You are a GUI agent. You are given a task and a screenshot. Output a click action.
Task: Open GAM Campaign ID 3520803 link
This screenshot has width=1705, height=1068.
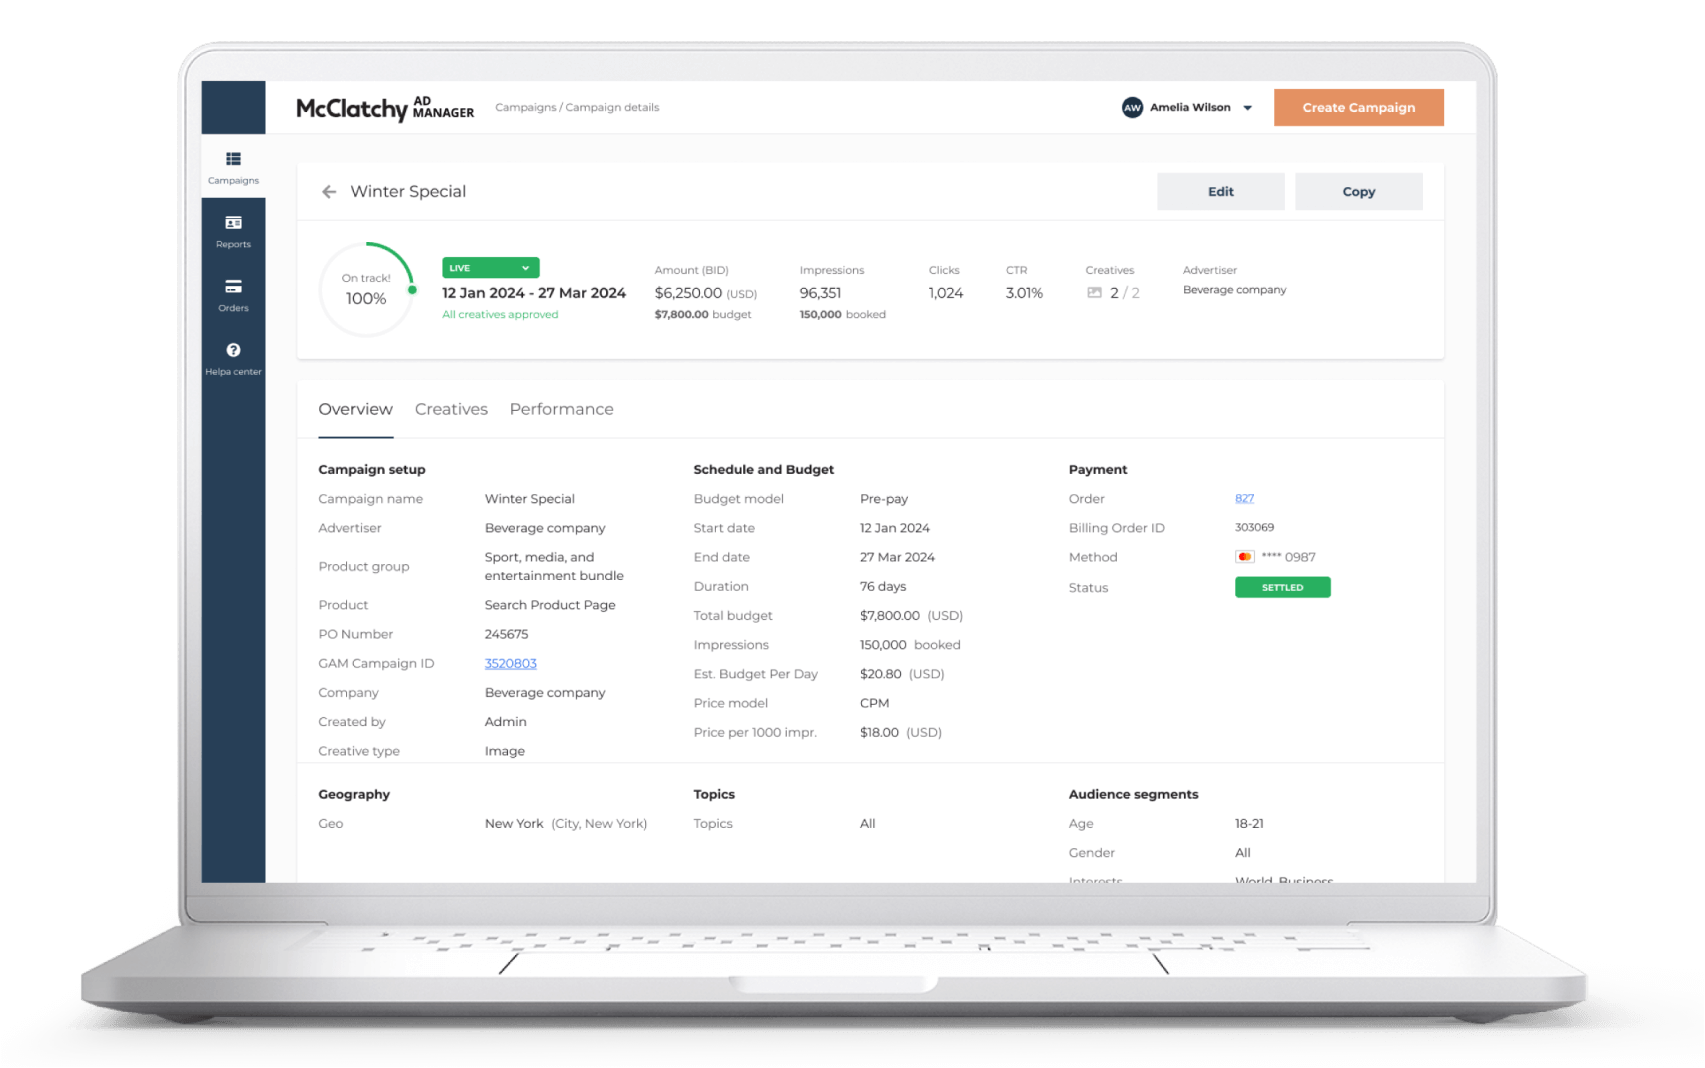(510, 663)
